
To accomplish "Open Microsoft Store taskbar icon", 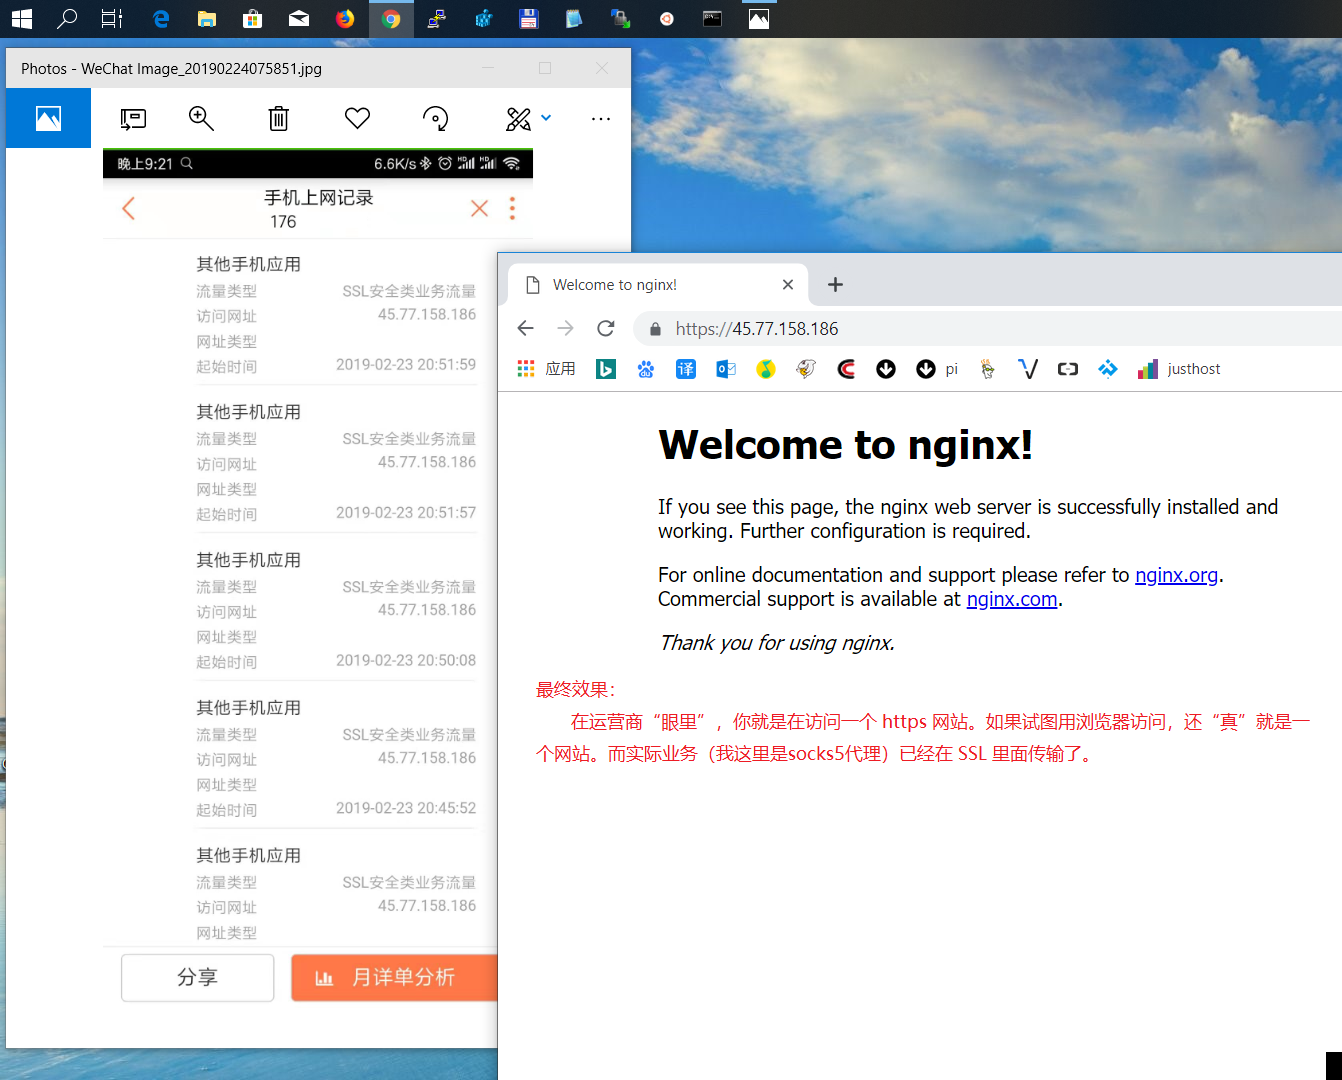I will 253,18.
